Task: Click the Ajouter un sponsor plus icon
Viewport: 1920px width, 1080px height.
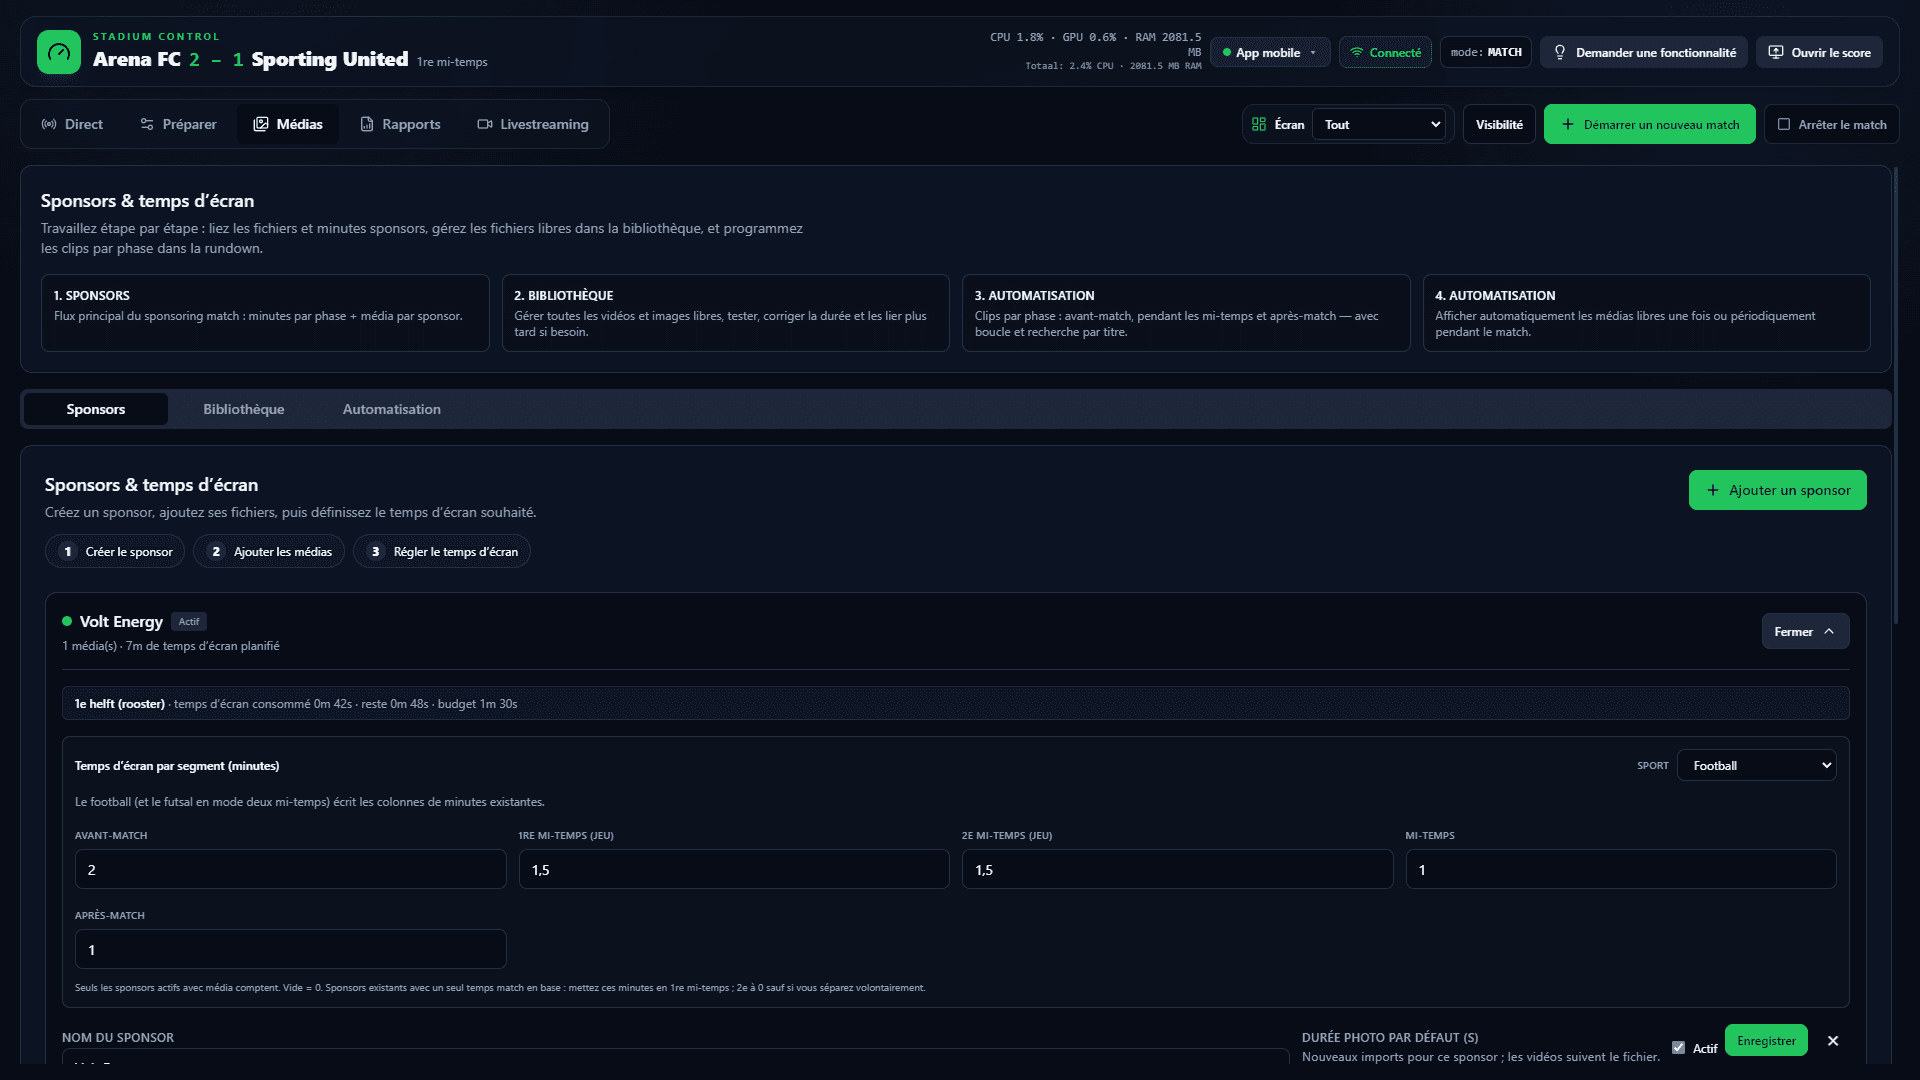Action: (x=1713, y=490)
